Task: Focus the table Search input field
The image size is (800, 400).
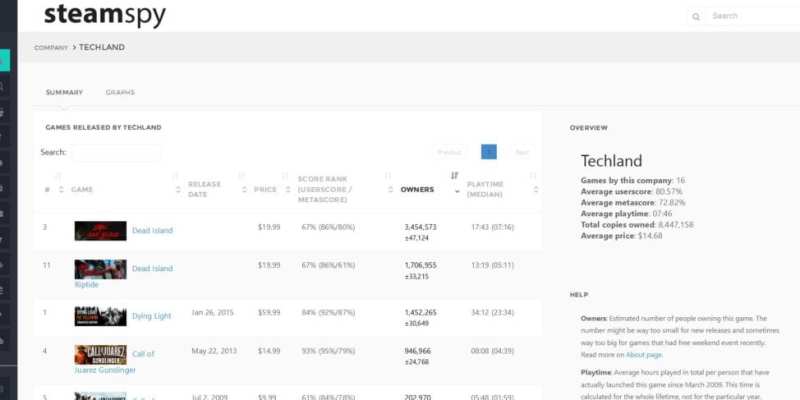Action: (x=116, y=153)
